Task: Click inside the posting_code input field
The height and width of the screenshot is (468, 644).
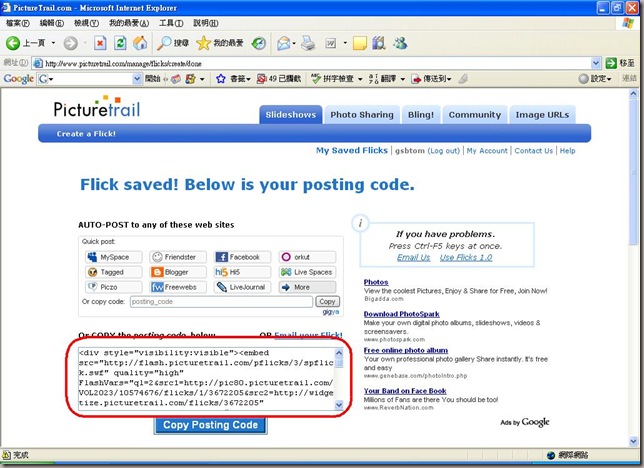Action: point(221,302)
